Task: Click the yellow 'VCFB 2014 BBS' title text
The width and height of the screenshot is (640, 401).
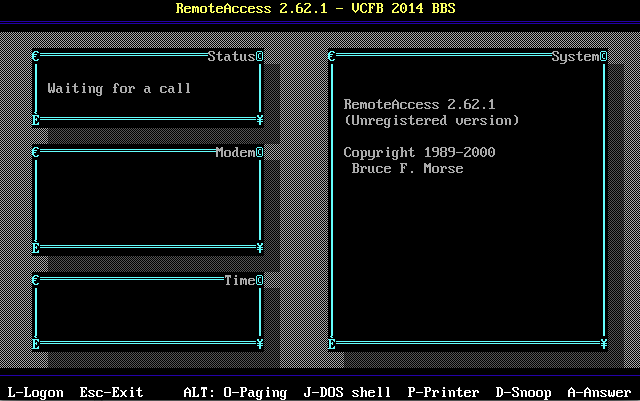Action: coord(403,8)
